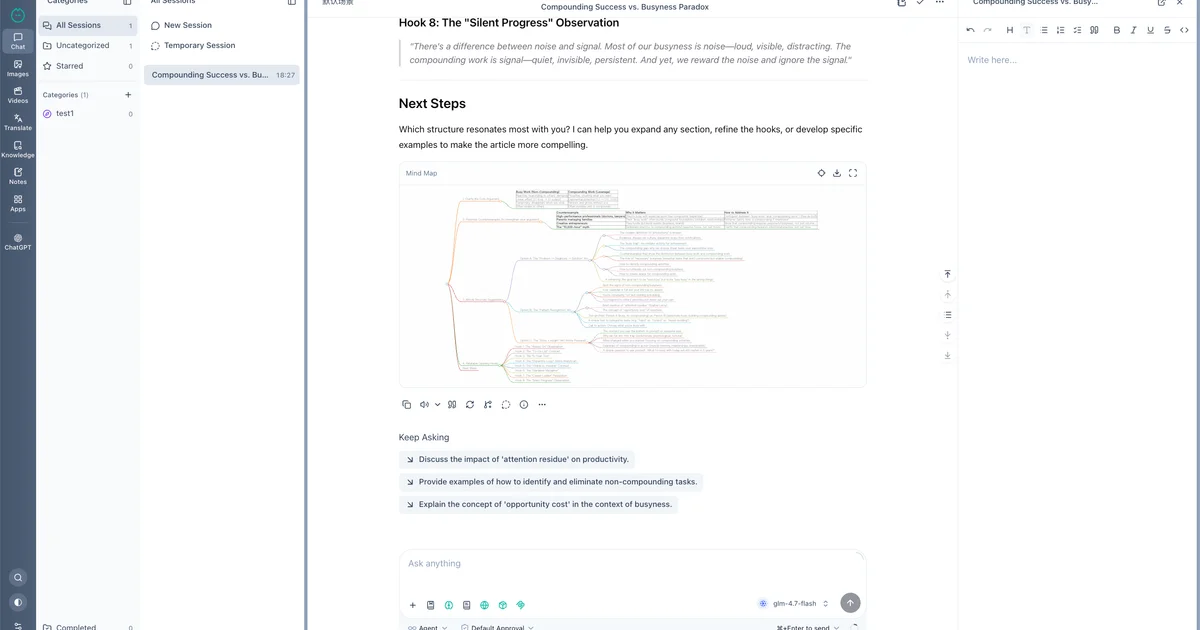Insert numbered list in notes editor
The image size is (1200, 630).
coord(1061,30)
